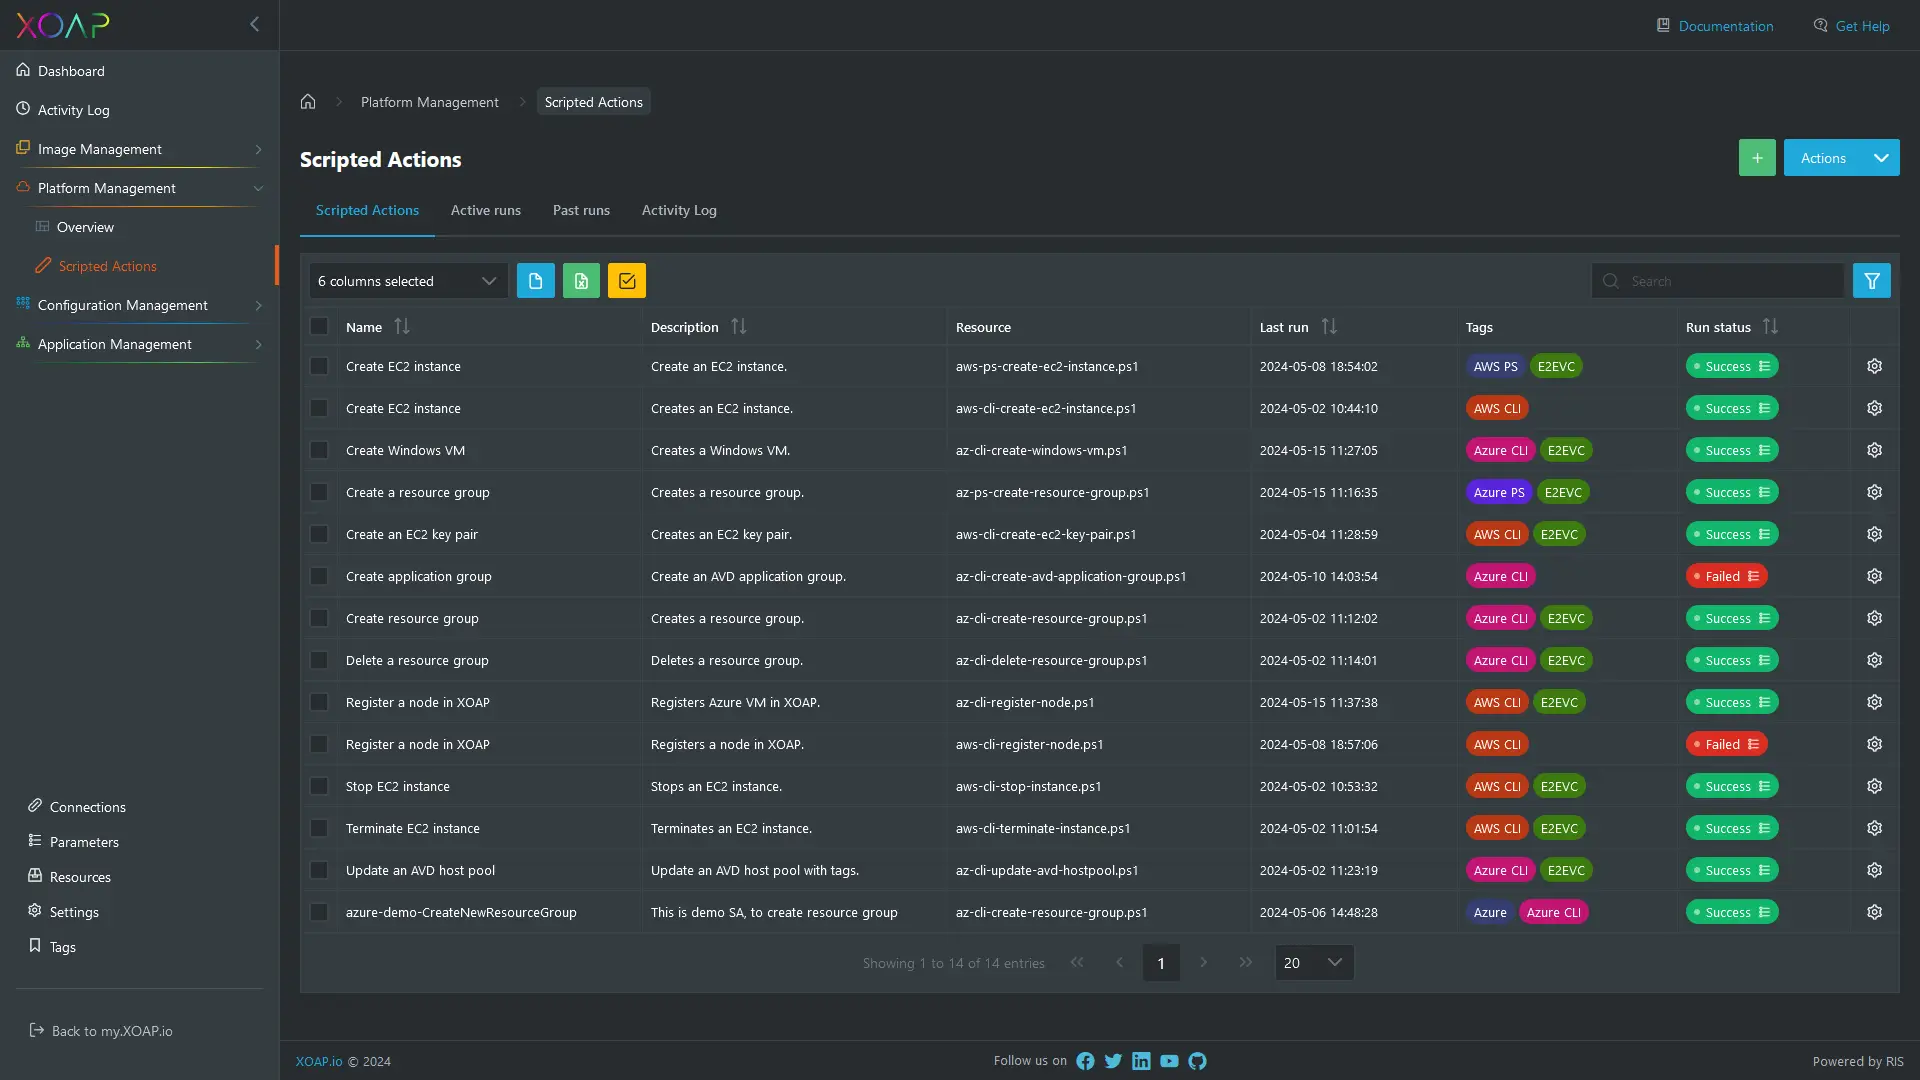The height and width of the screenshot is (1080, 1920).
Task: Switch to the Past runs tab
Action: (x=581, y=210)
